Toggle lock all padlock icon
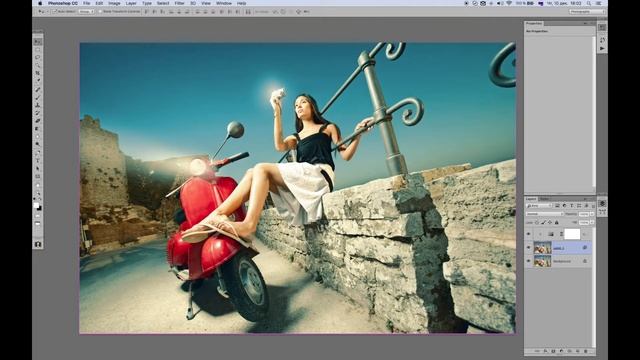640x360 pixels. [x=556, y=222]
